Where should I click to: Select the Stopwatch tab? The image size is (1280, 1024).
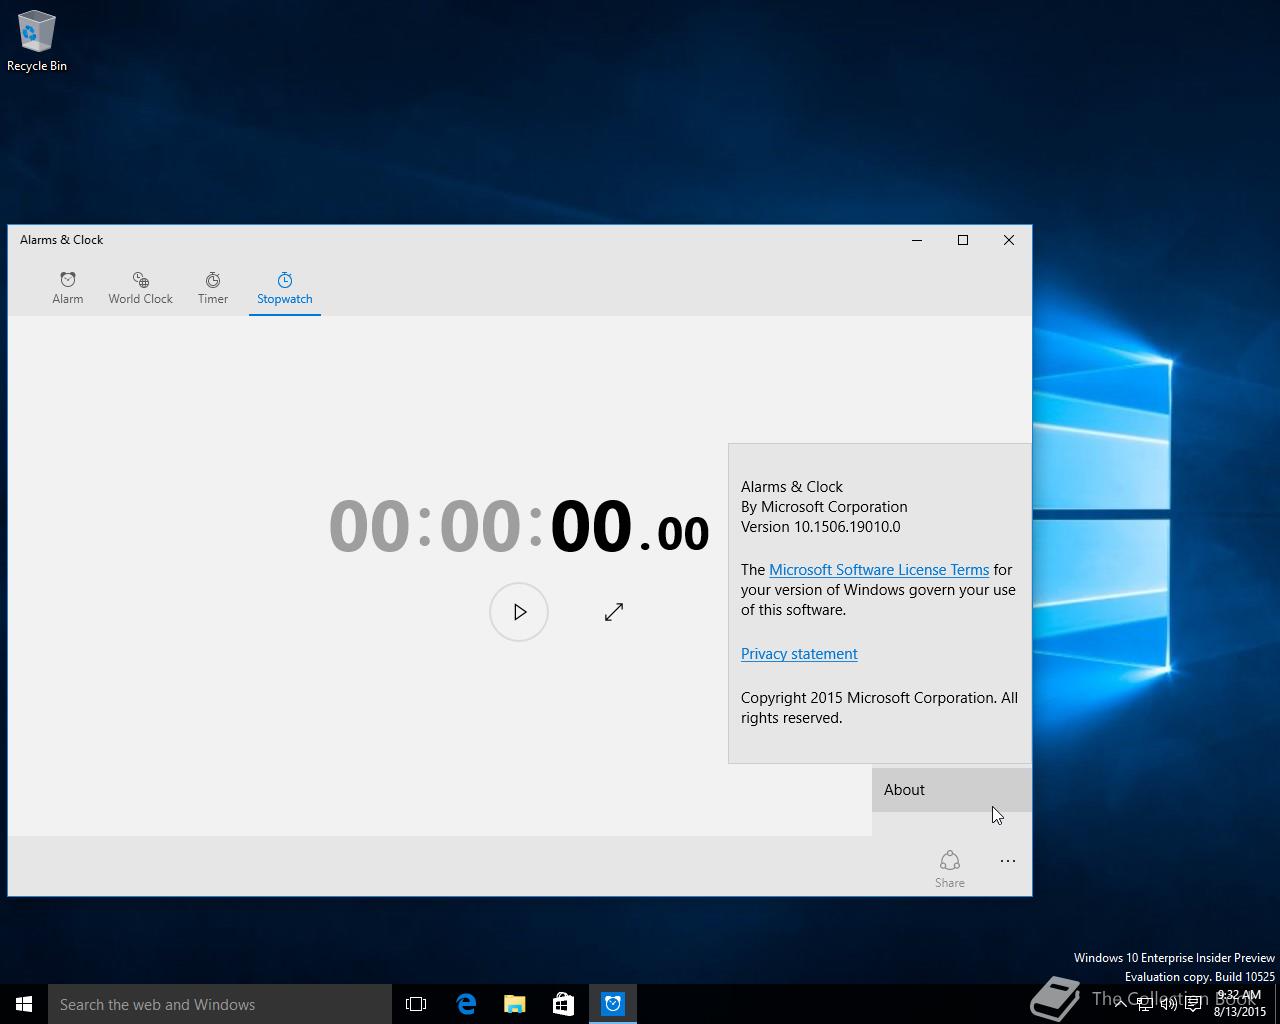(284, 287)
